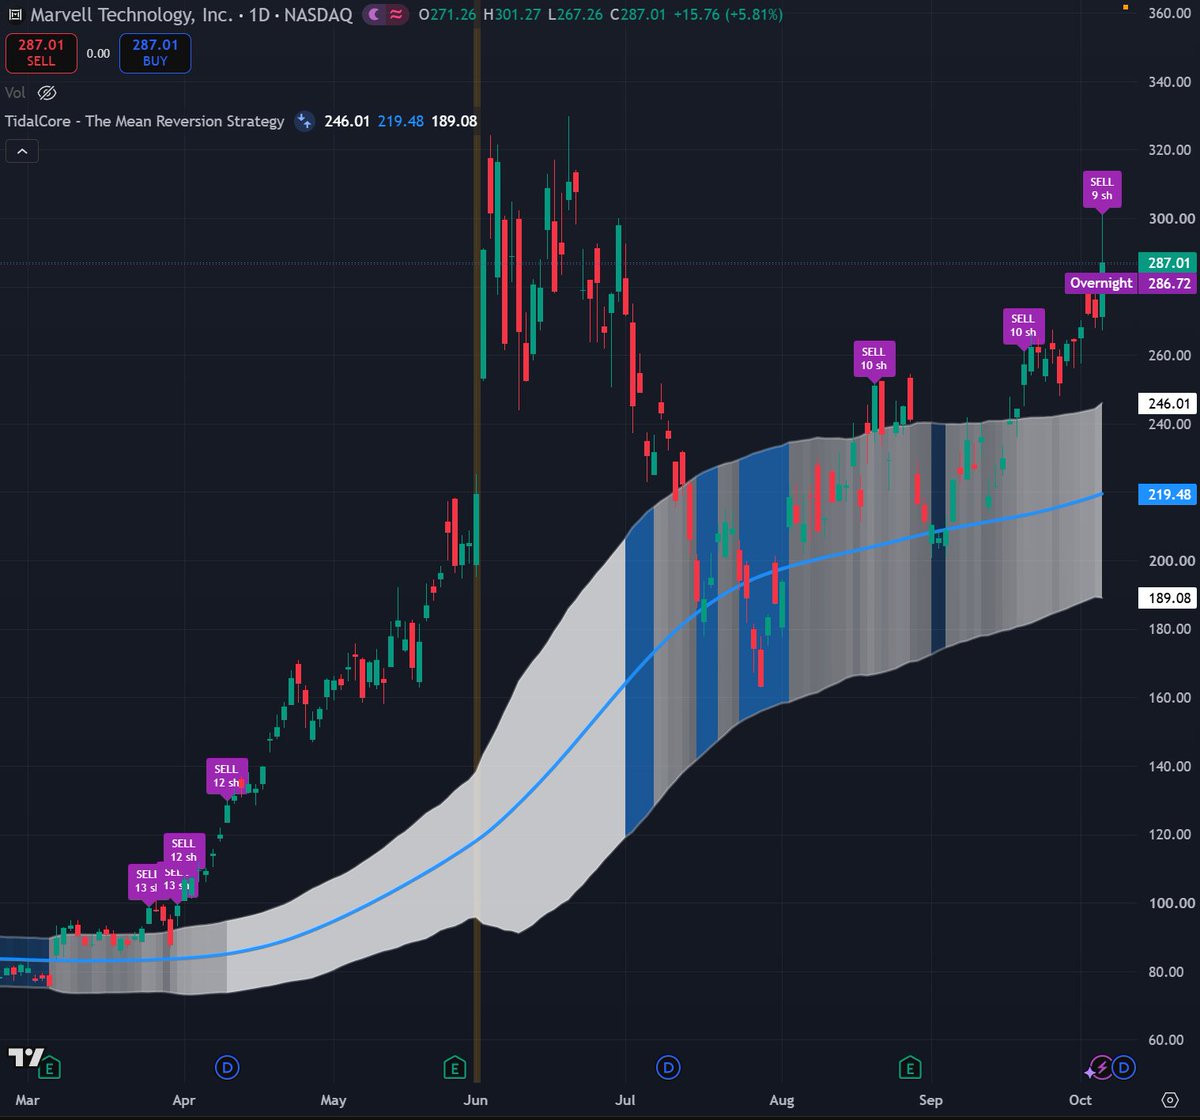Click the +15.76 (+5.81%) change text
1200x1120 pixels.
[x=729, y=15]
